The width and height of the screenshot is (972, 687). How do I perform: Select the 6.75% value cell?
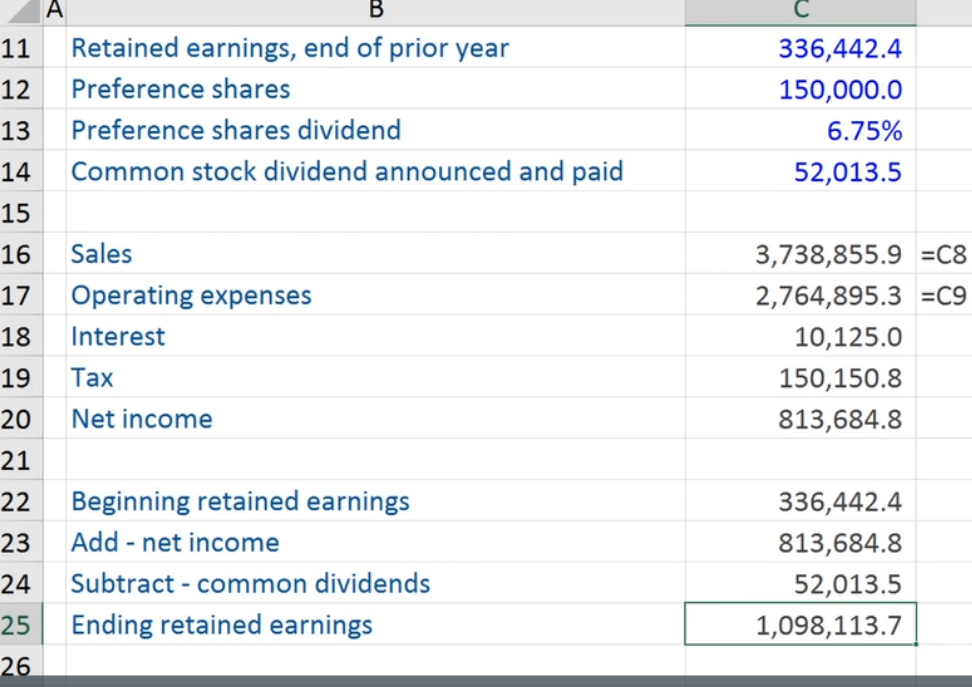point(800,130)
